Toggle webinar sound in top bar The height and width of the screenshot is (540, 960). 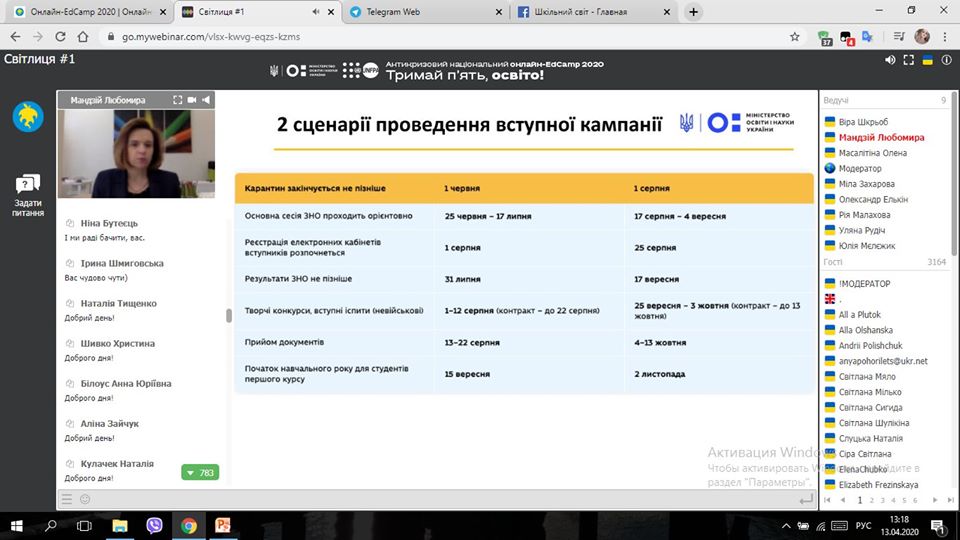coord(891,60)
